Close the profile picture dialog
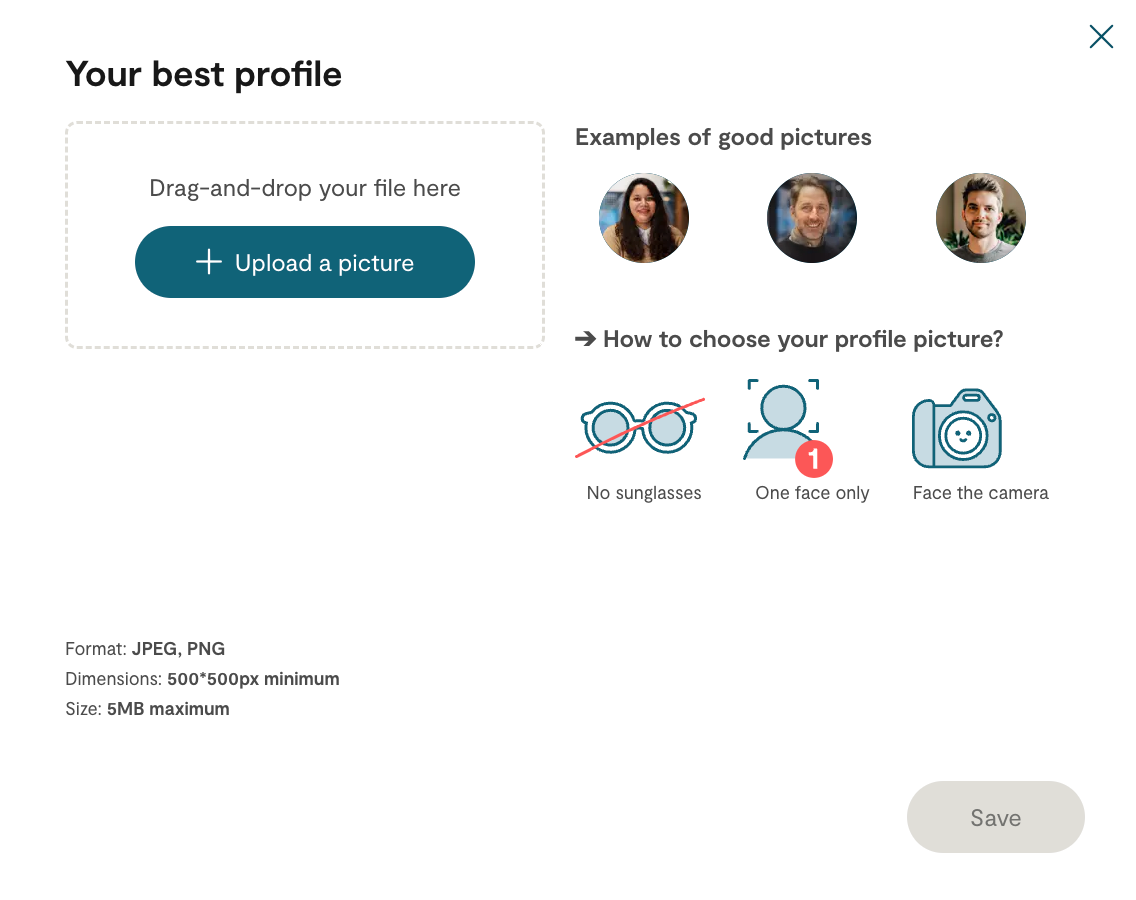 (1101, 37)
